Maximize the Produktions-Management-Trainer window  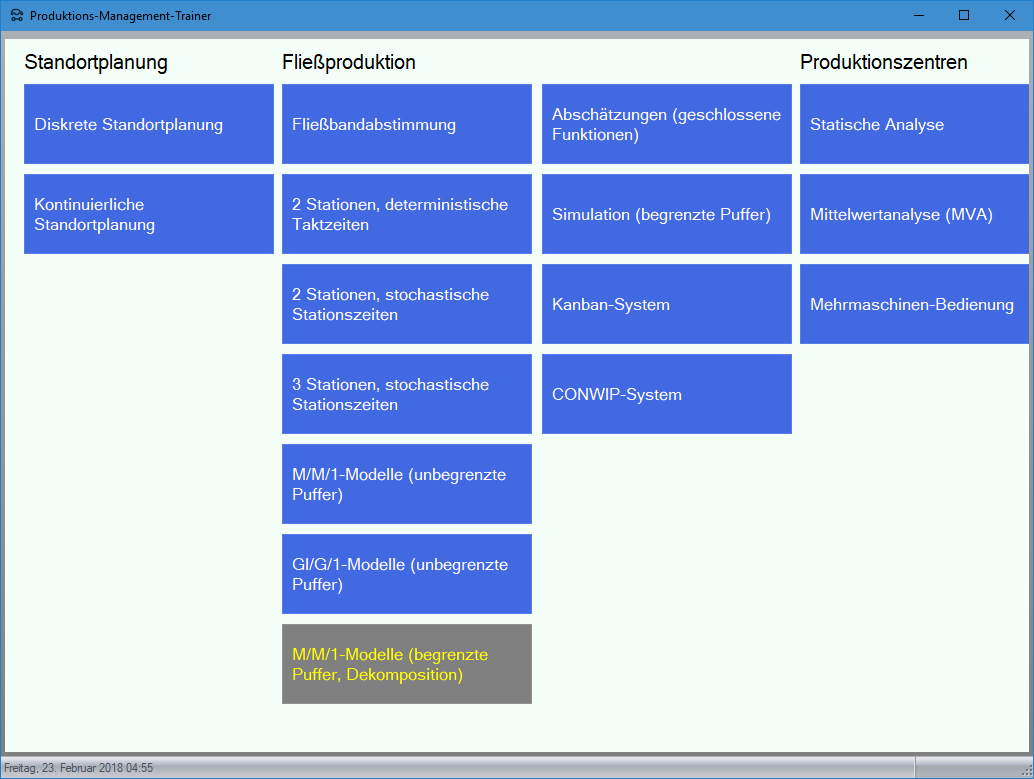click(x=964, y=15)
